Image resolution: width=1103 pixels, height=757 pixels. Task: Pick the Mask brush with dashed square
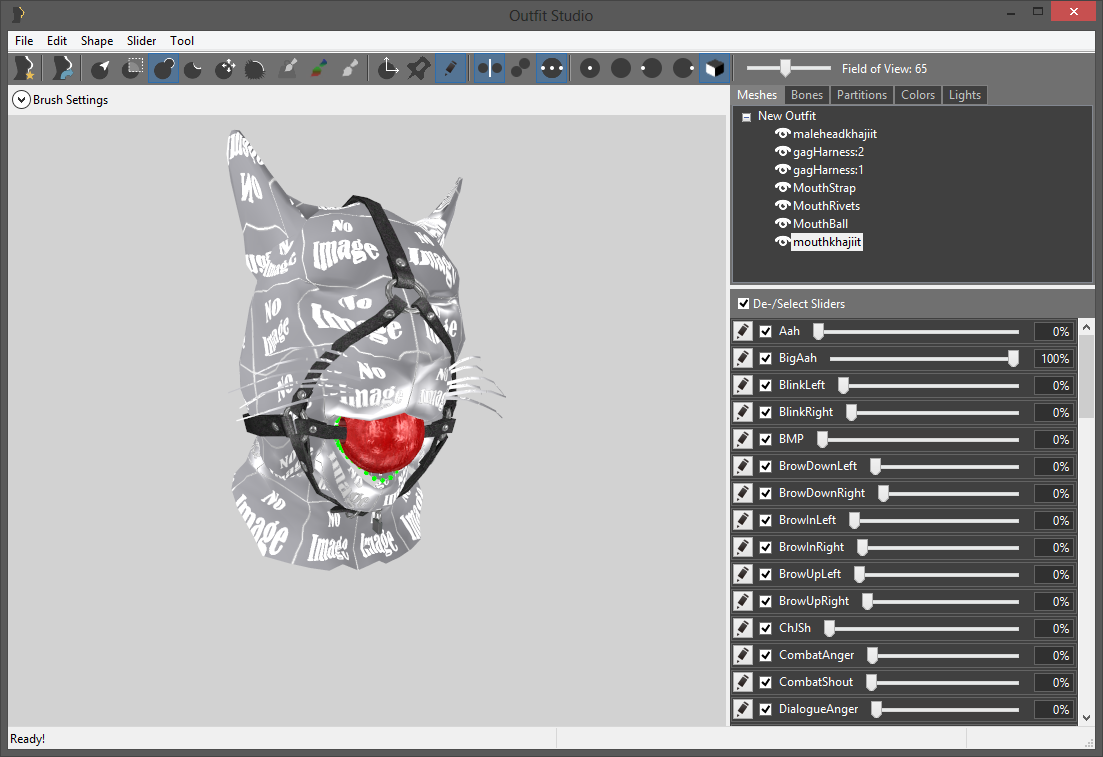click(x=132, y=68)
